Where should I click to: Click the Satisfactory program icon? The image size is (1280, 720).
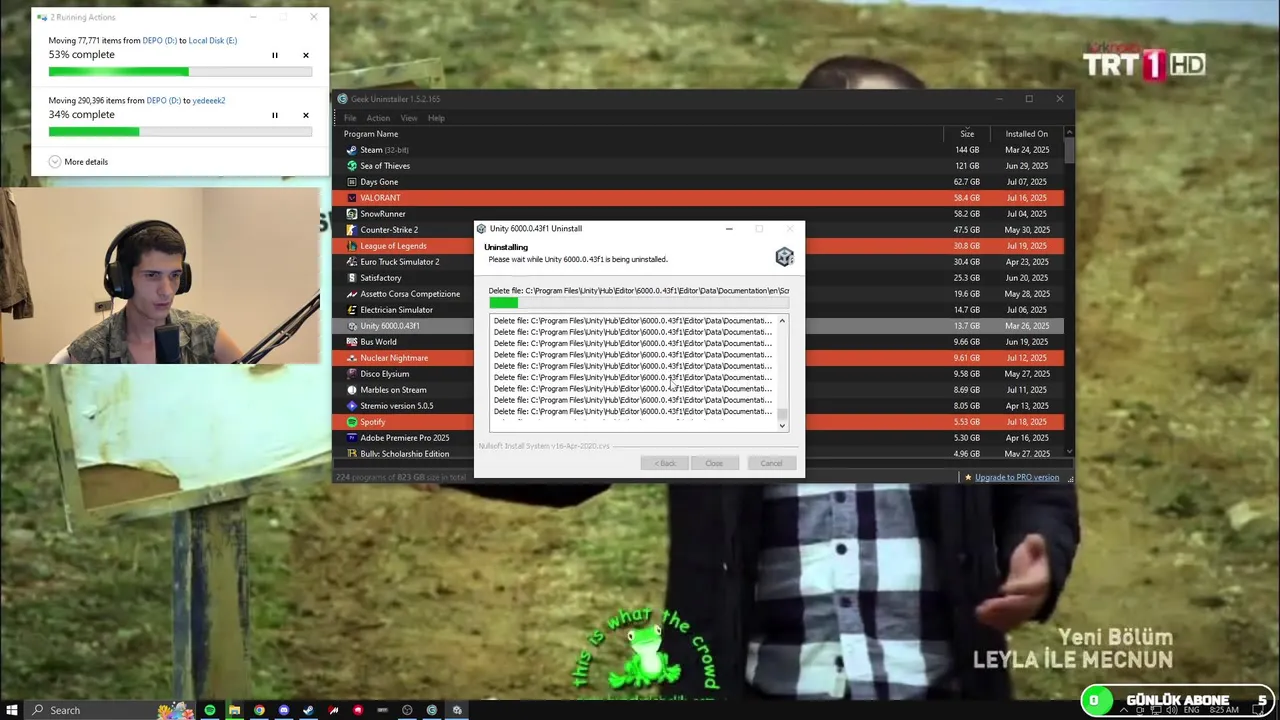click(351, 278)
